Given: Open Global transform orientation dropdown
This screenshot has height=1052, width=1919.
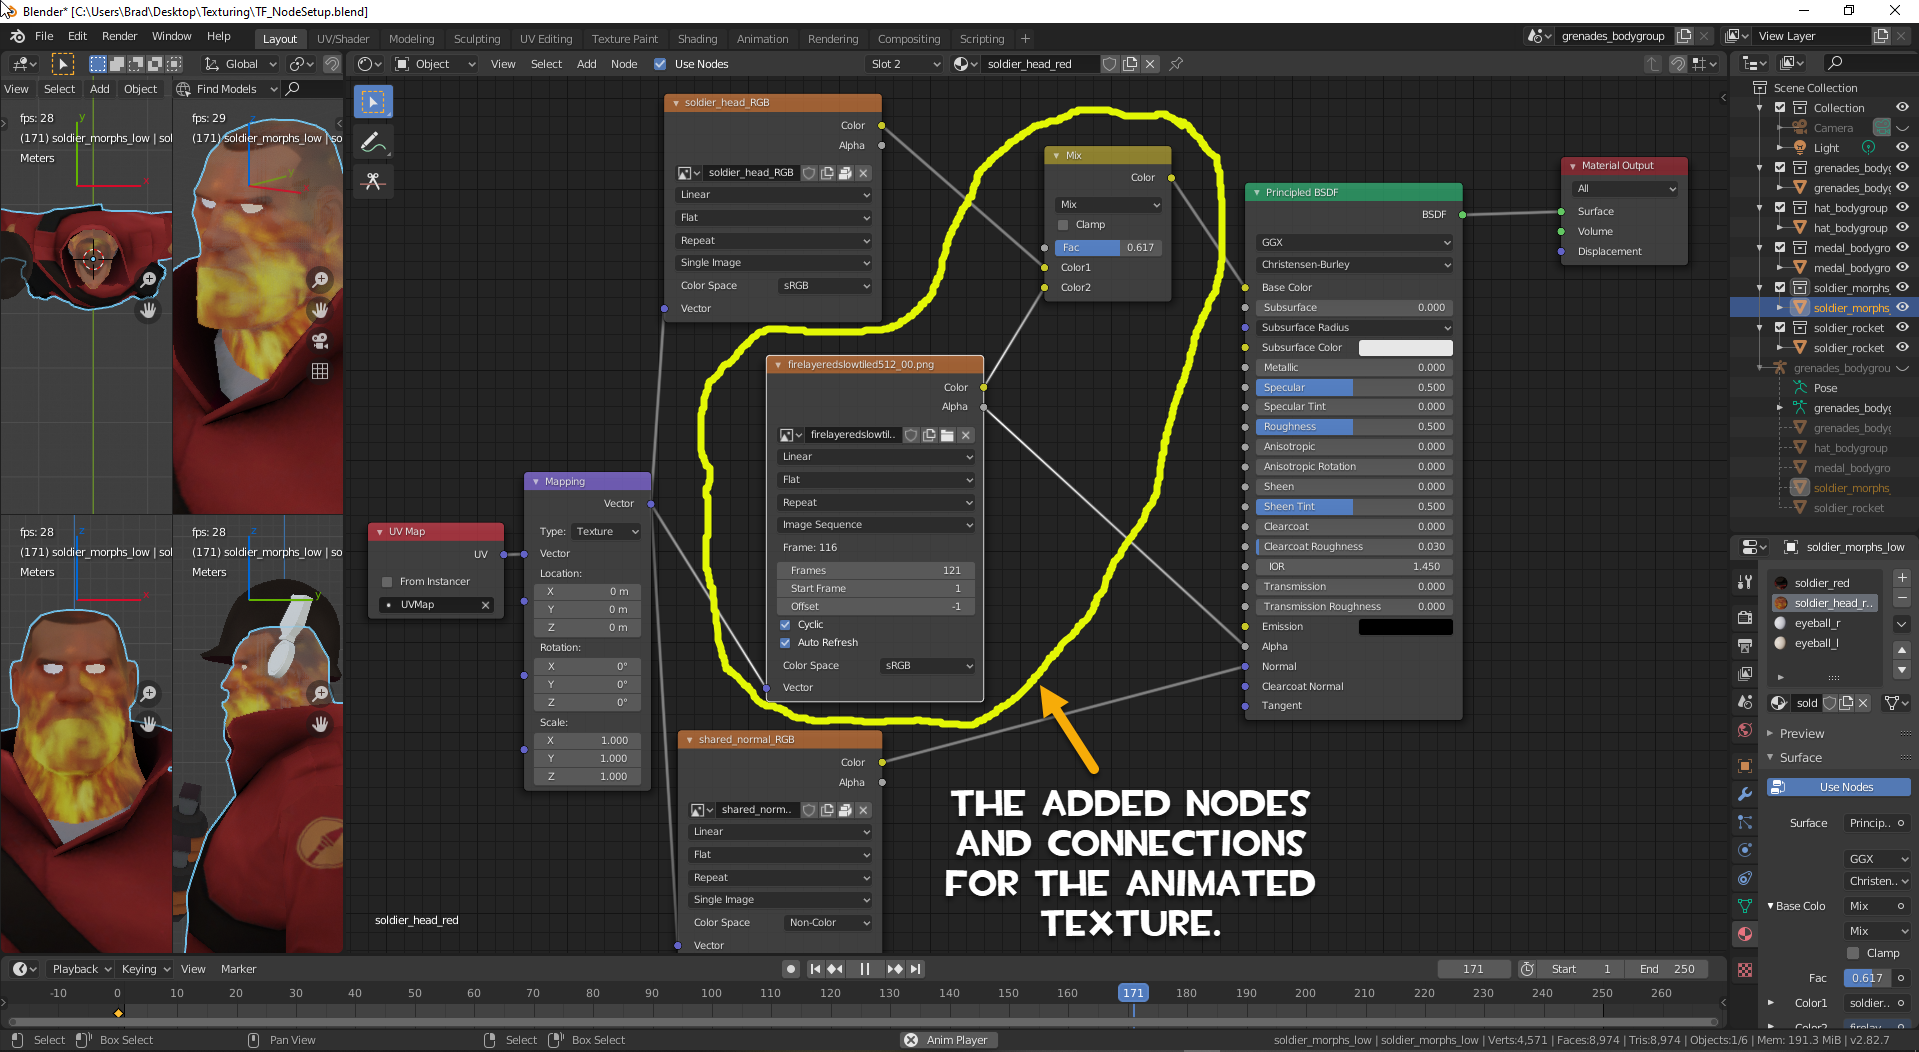Looking at the screenshot, I should (240, 64).
